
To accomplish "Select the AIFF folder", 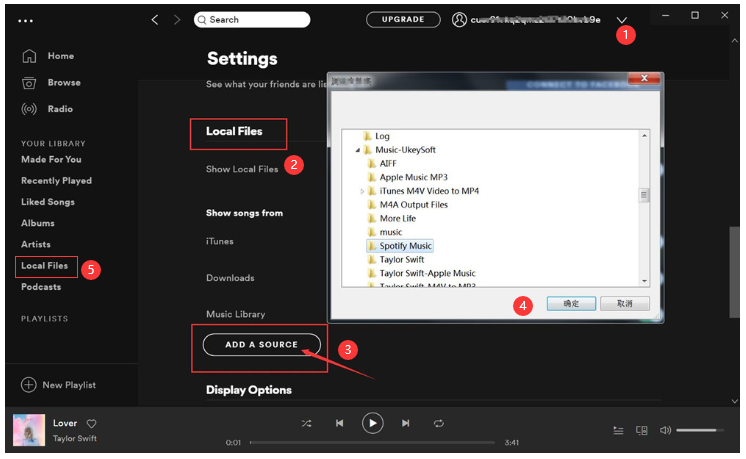I will [388, 164].
